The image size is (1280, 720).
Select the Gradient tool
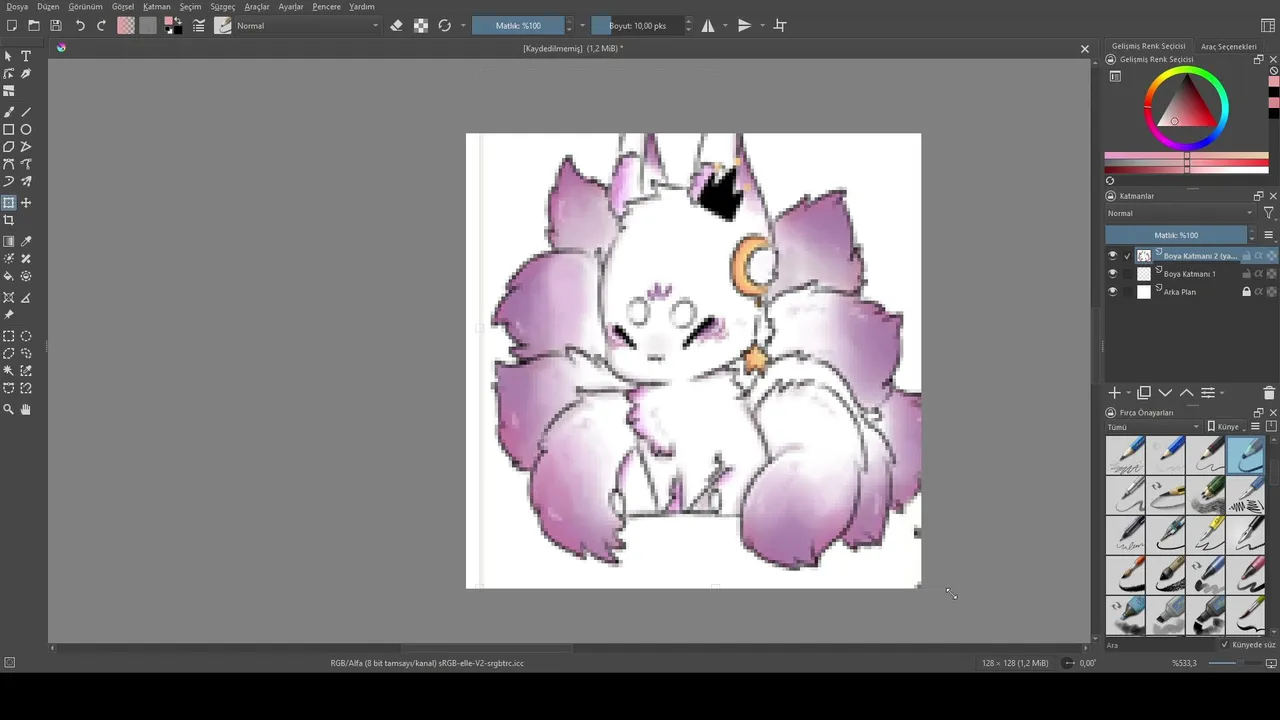point(9,241)
